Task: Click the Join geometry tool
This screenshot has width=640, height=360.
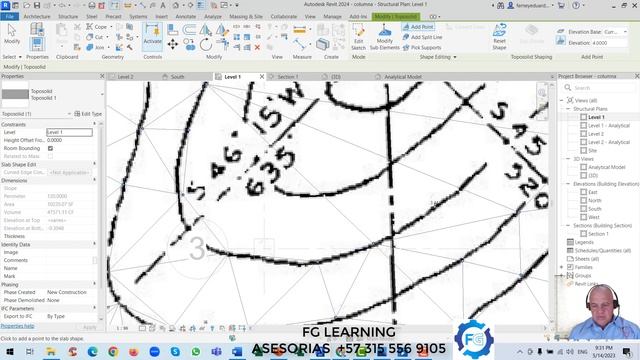Action: pos(95,47)
